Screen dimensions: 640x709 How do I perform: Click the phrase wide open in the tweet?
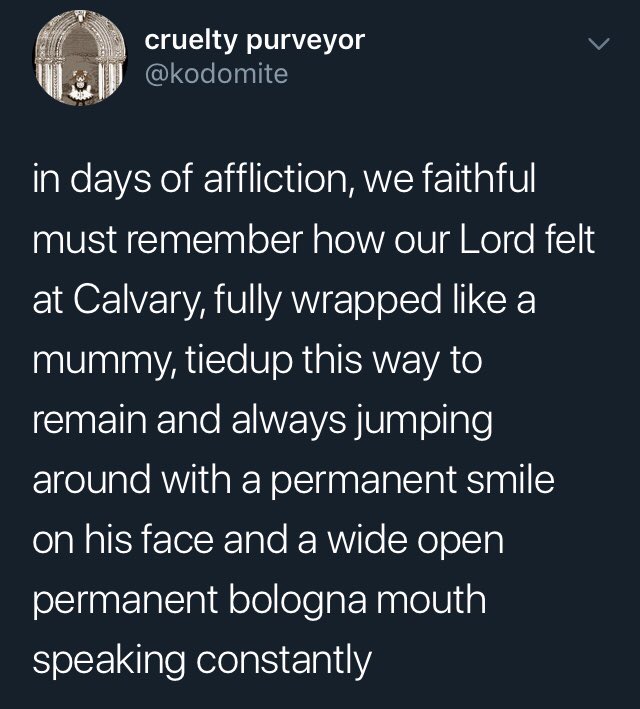coord(415,542)
